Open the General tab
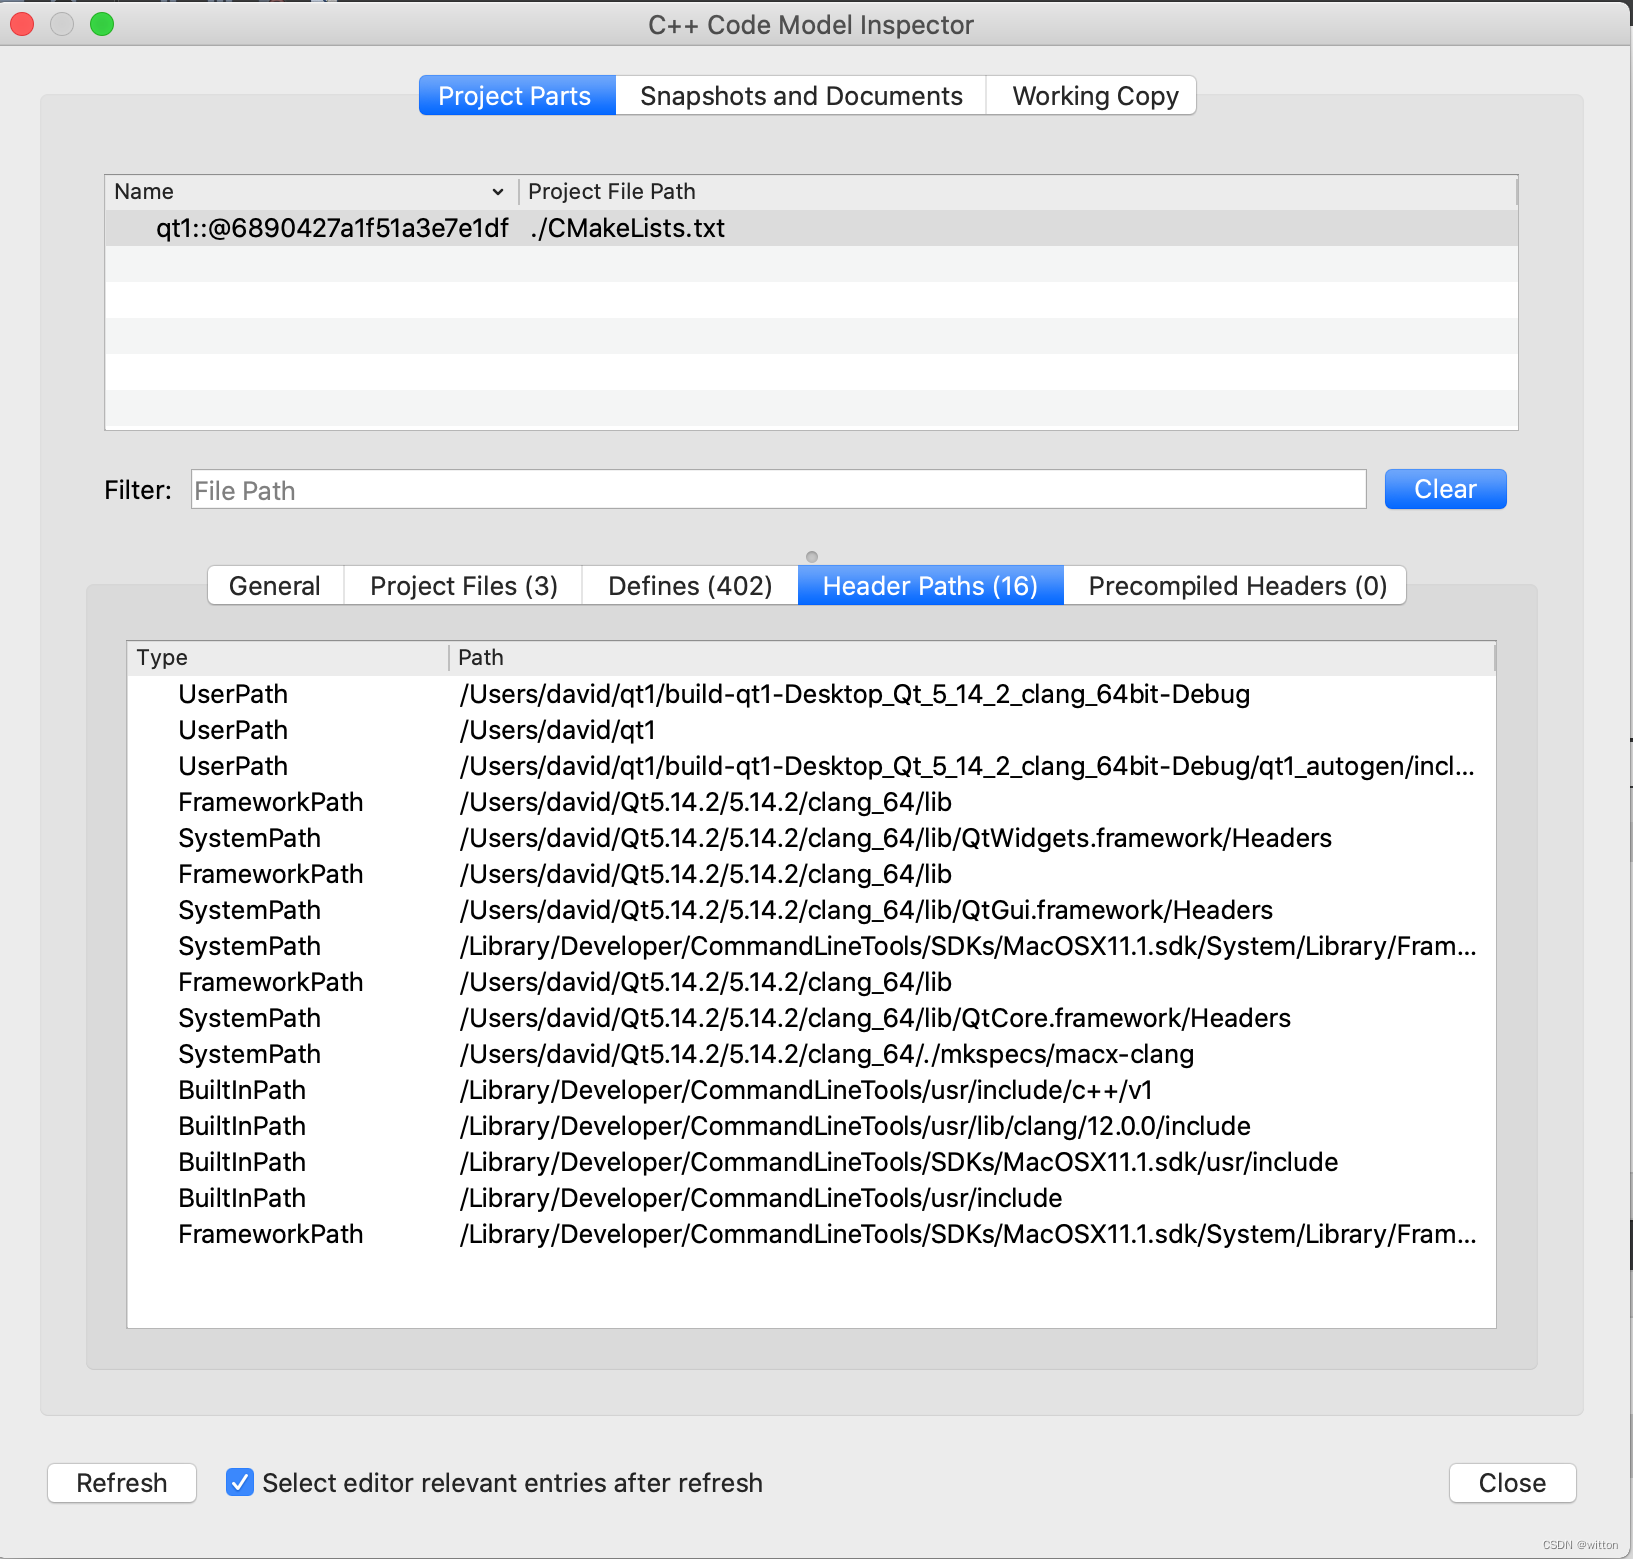This screenshot has width=1633, height=1559. coord(275,586)
